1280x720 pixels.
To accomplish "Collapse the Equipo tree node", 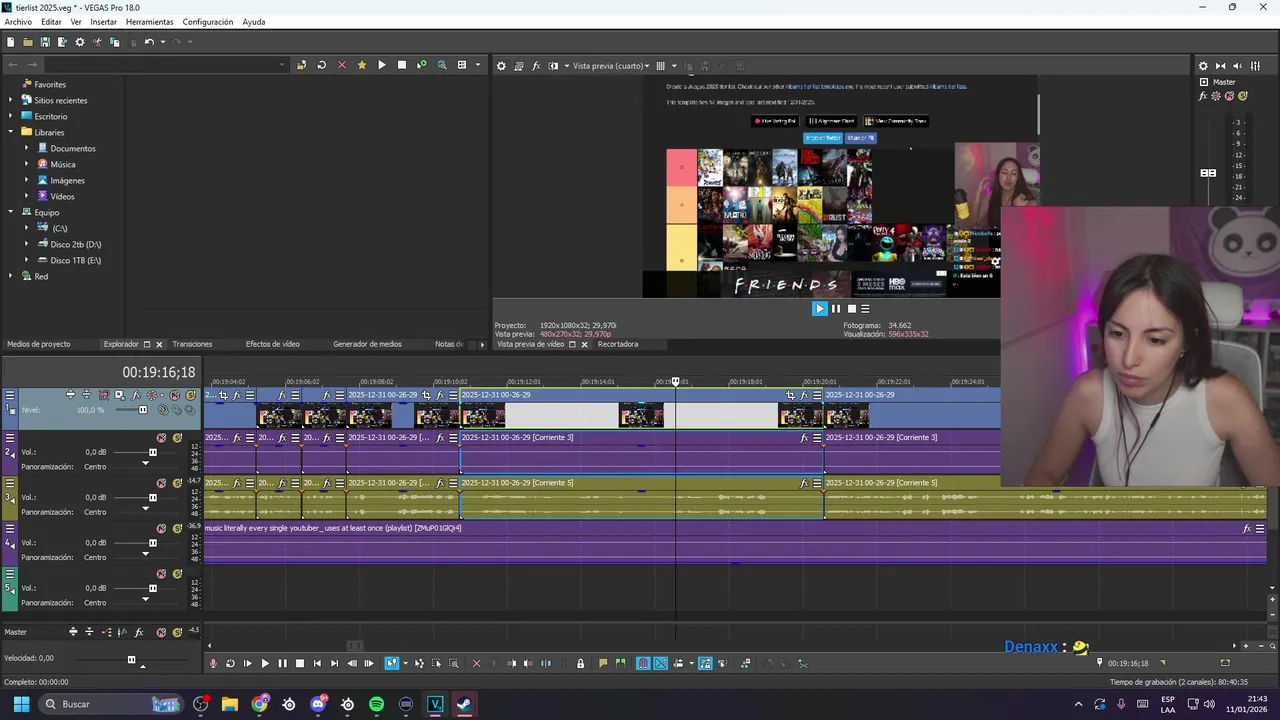I will [11, 212].
